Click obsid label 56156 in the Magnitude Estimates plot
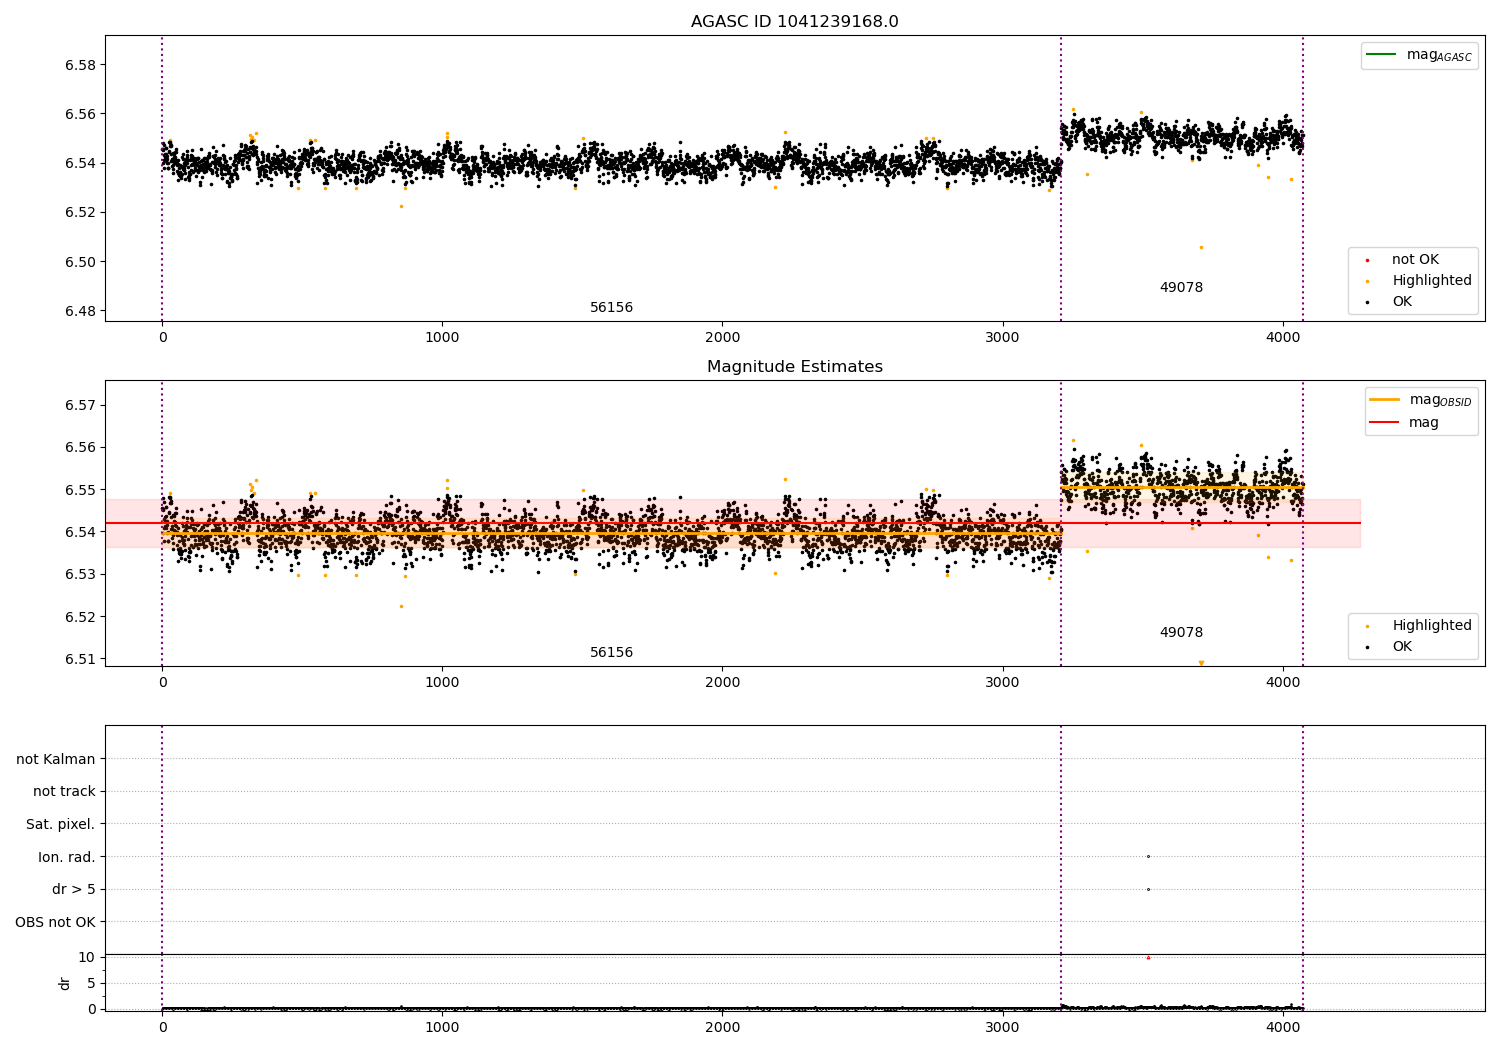The image size is (1500, 1050). point(611,653)
